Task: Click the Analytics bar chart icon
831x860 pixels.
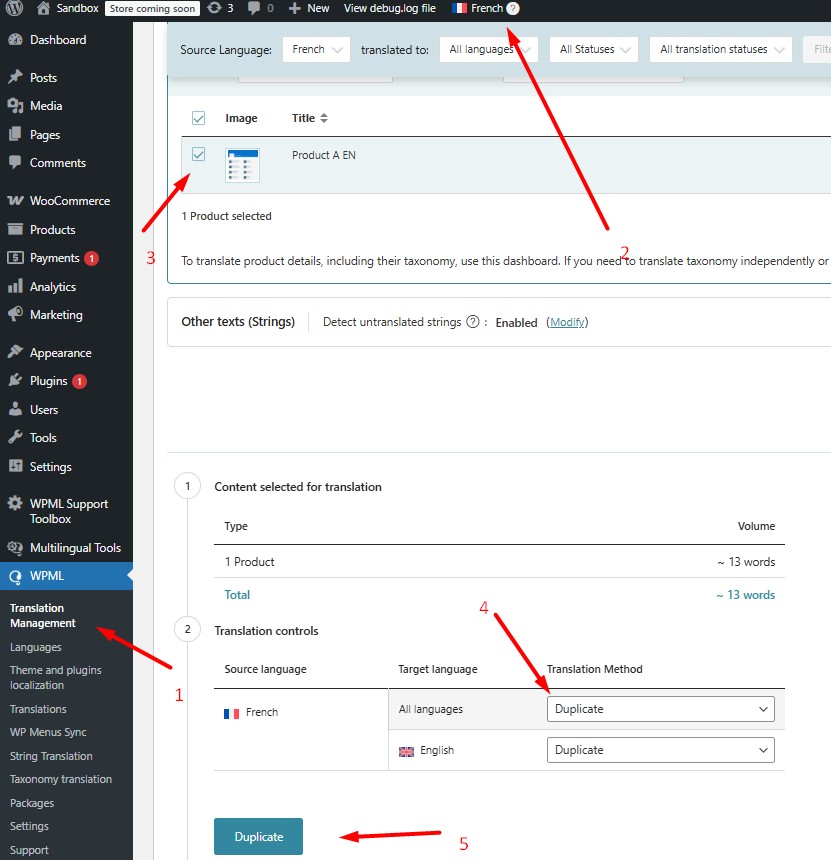Action: [15, 286]
